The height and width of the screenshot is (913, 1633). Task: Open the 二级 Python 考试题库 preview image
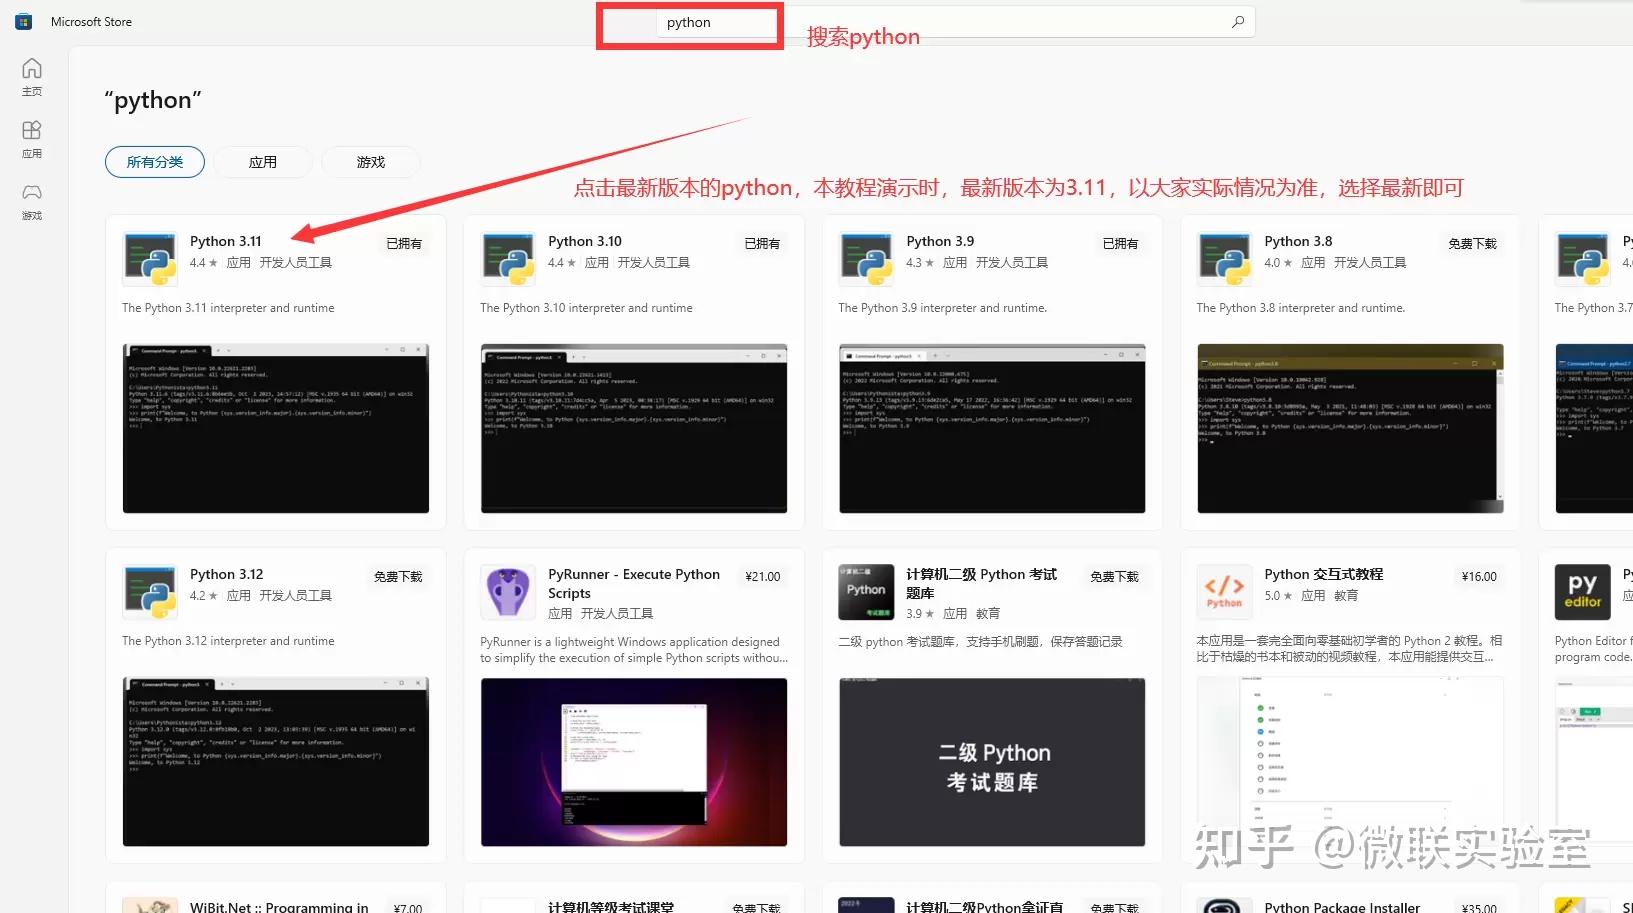point(992,761)
